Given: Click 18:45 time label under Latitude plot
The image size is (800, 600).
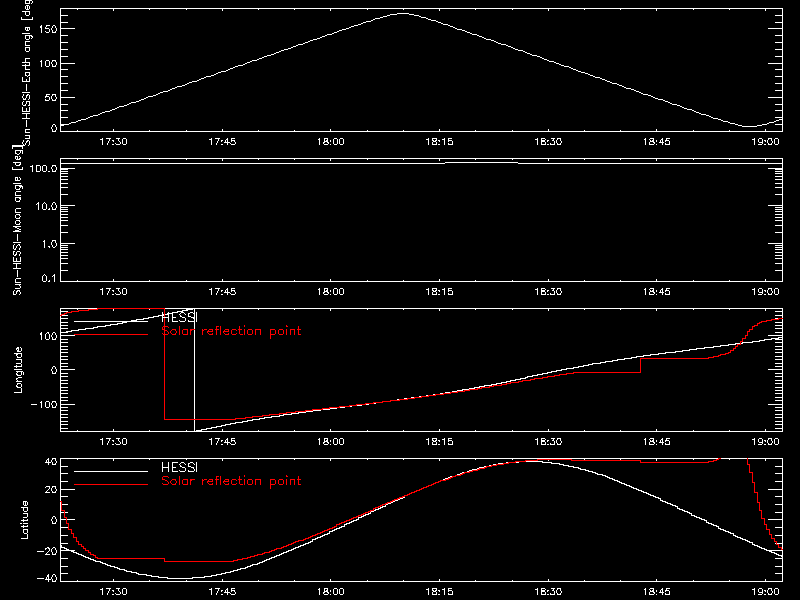Looking at the screenshot, I should 657,591.
